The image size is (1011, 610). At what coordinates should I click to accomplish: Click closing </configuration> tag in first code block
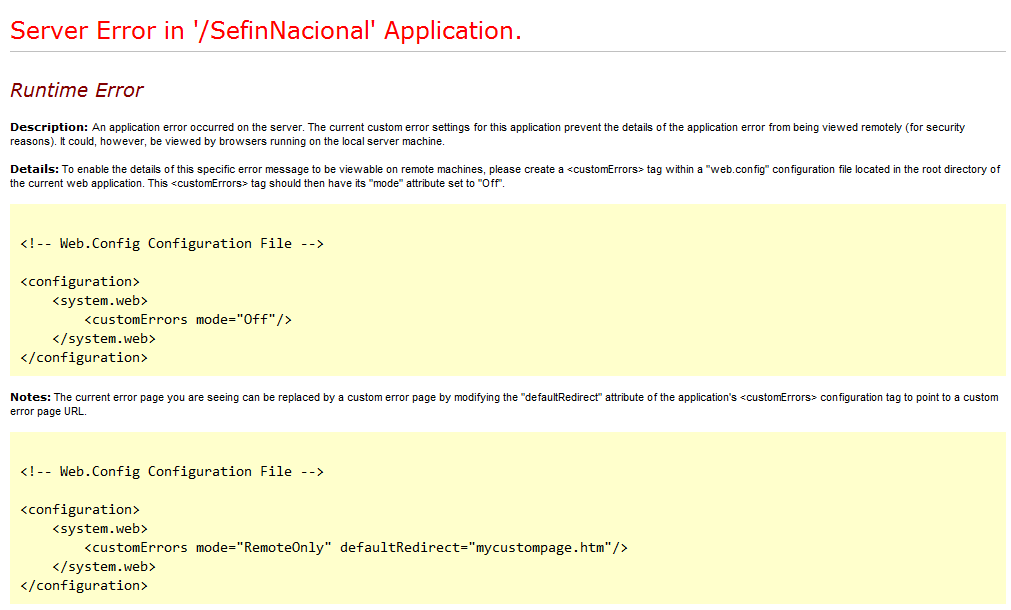click(x=84, y=357)
